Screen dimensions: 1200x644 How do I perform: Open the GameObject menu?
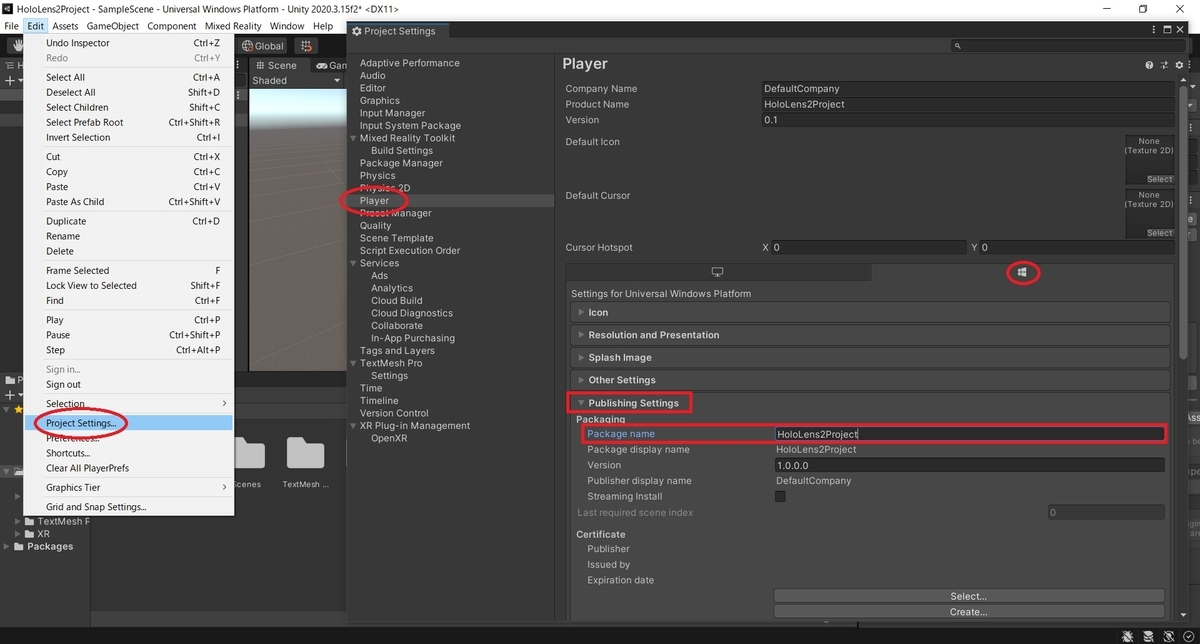coord(113,26)
